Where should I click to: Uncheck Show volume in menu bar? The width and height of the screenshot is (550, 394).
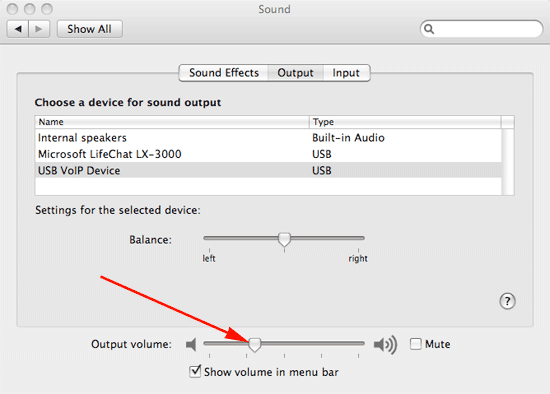(x=195, y=372)
